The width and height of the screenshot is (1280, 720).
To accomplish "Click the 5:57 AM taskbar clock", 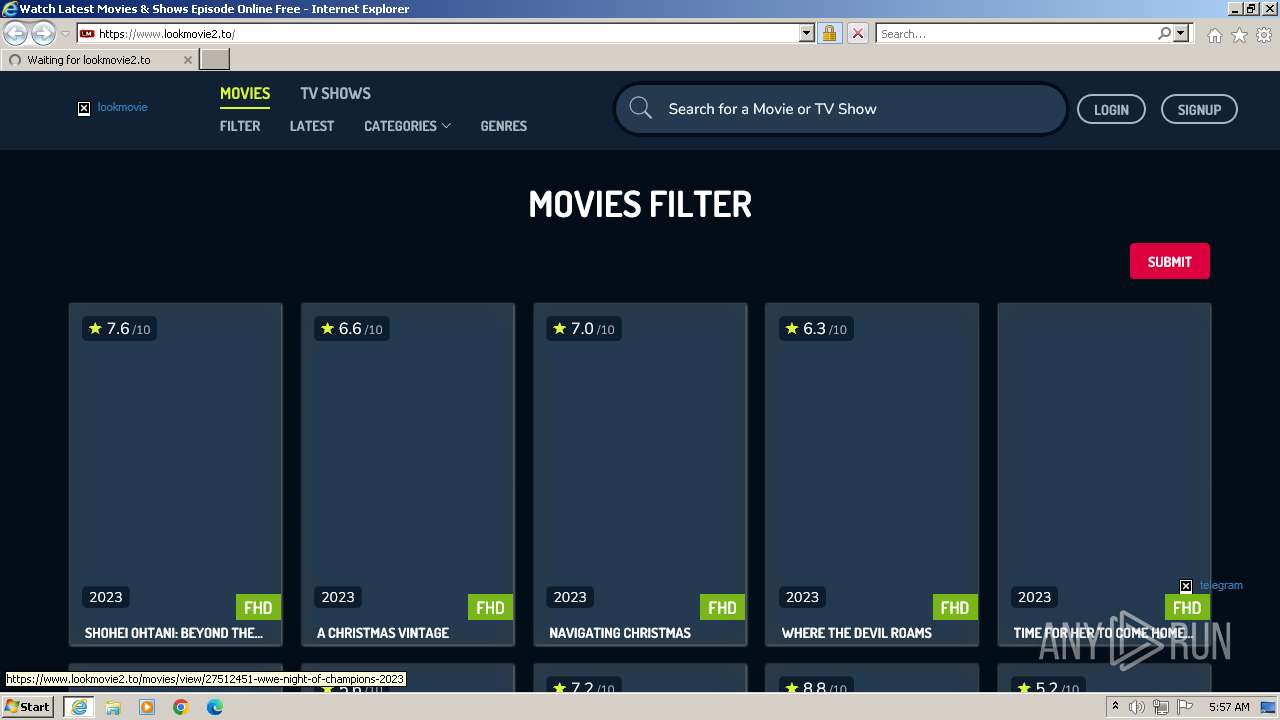I will 1229,707.
